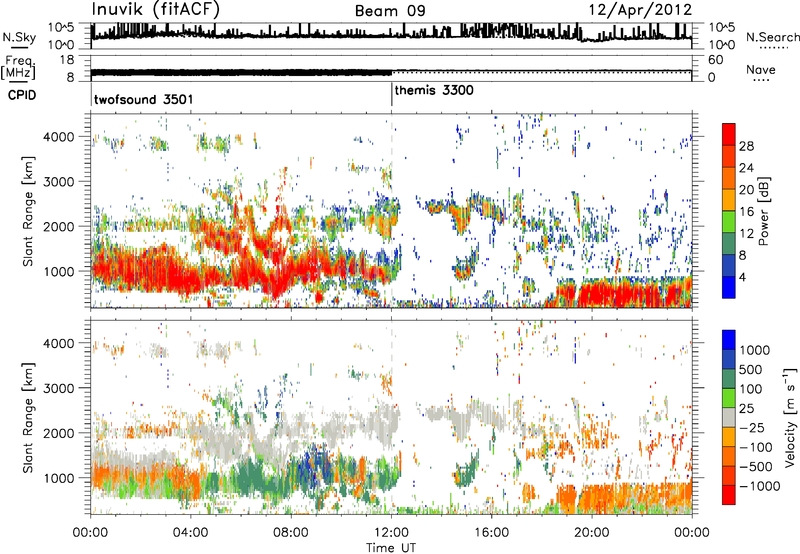Viewport: 800px width, 554px height.
Task: Click the '20:00' time axis label
Action: [x=591, y=533]
